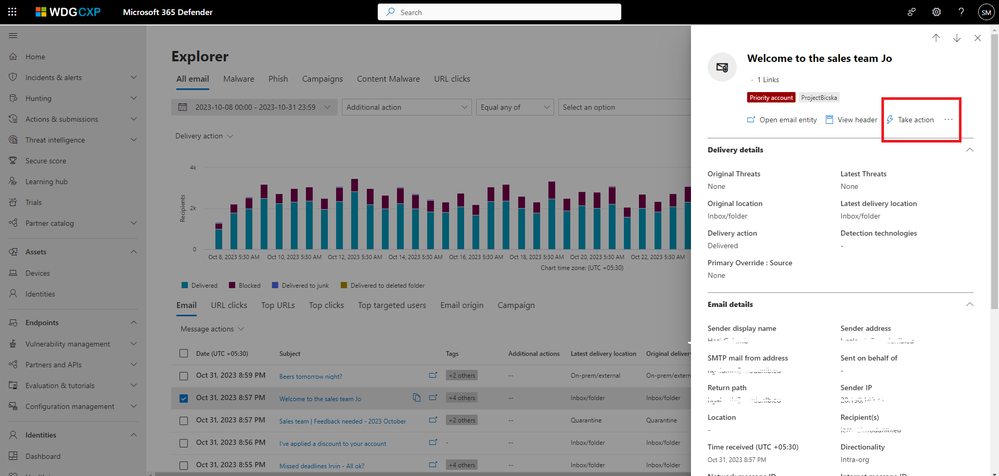
Task: Open the community icon in top bar
Action: point(912,12)
